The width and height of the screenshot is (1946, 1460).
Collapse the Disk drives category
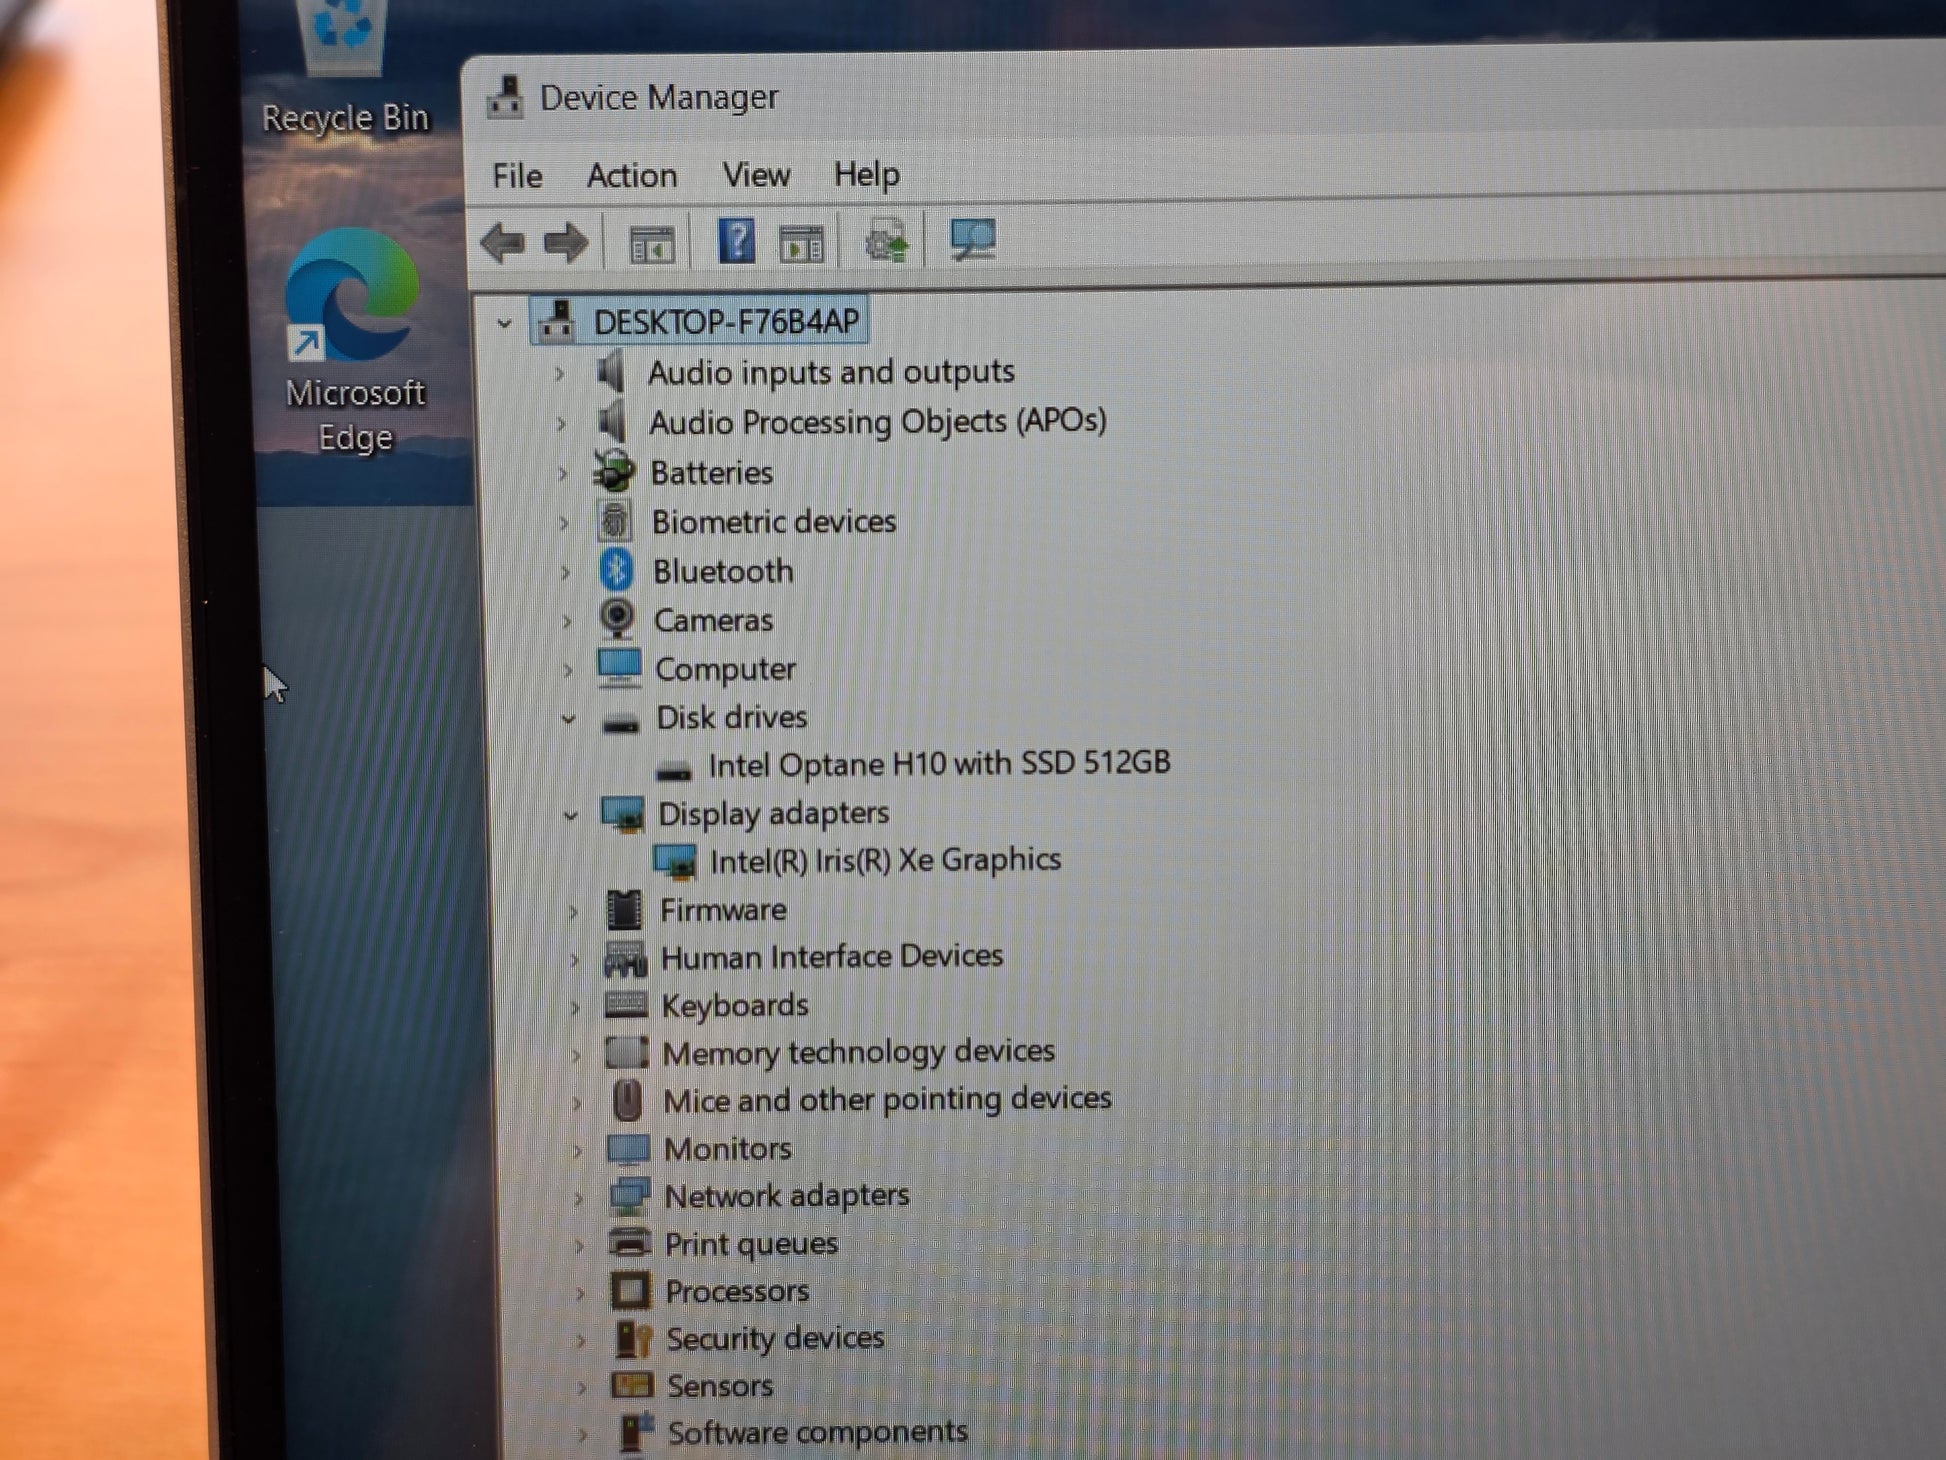(568, 719)
